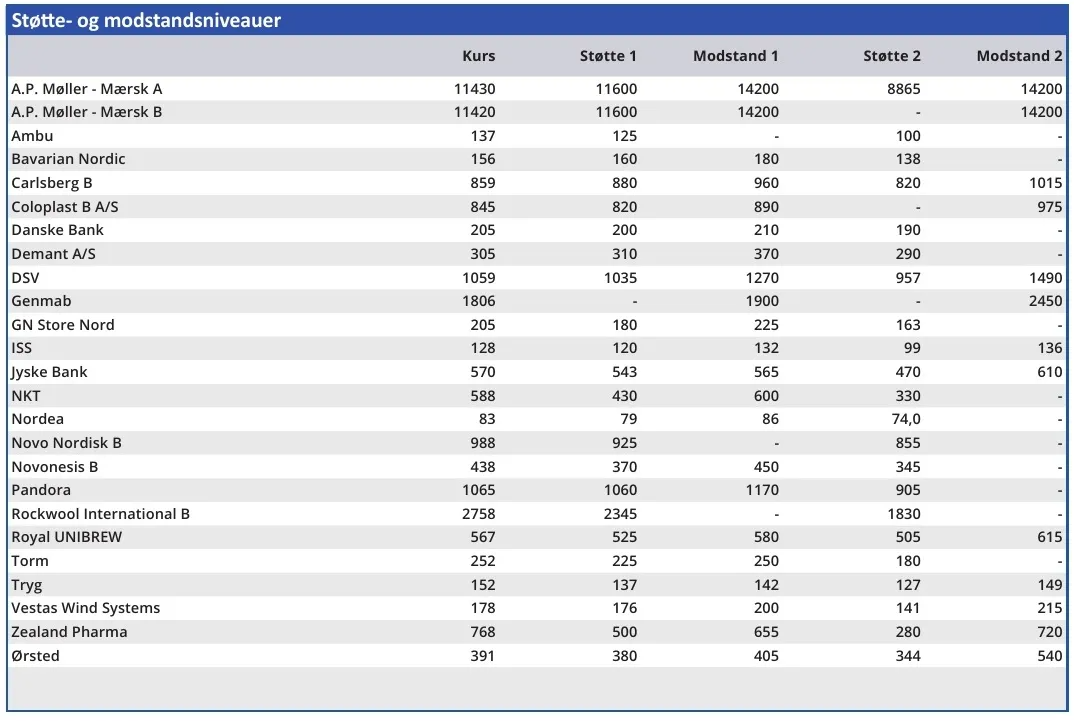Select the Modstand 2 column header
This screenshot has height=721, width=1074.
click(1019, 56)
